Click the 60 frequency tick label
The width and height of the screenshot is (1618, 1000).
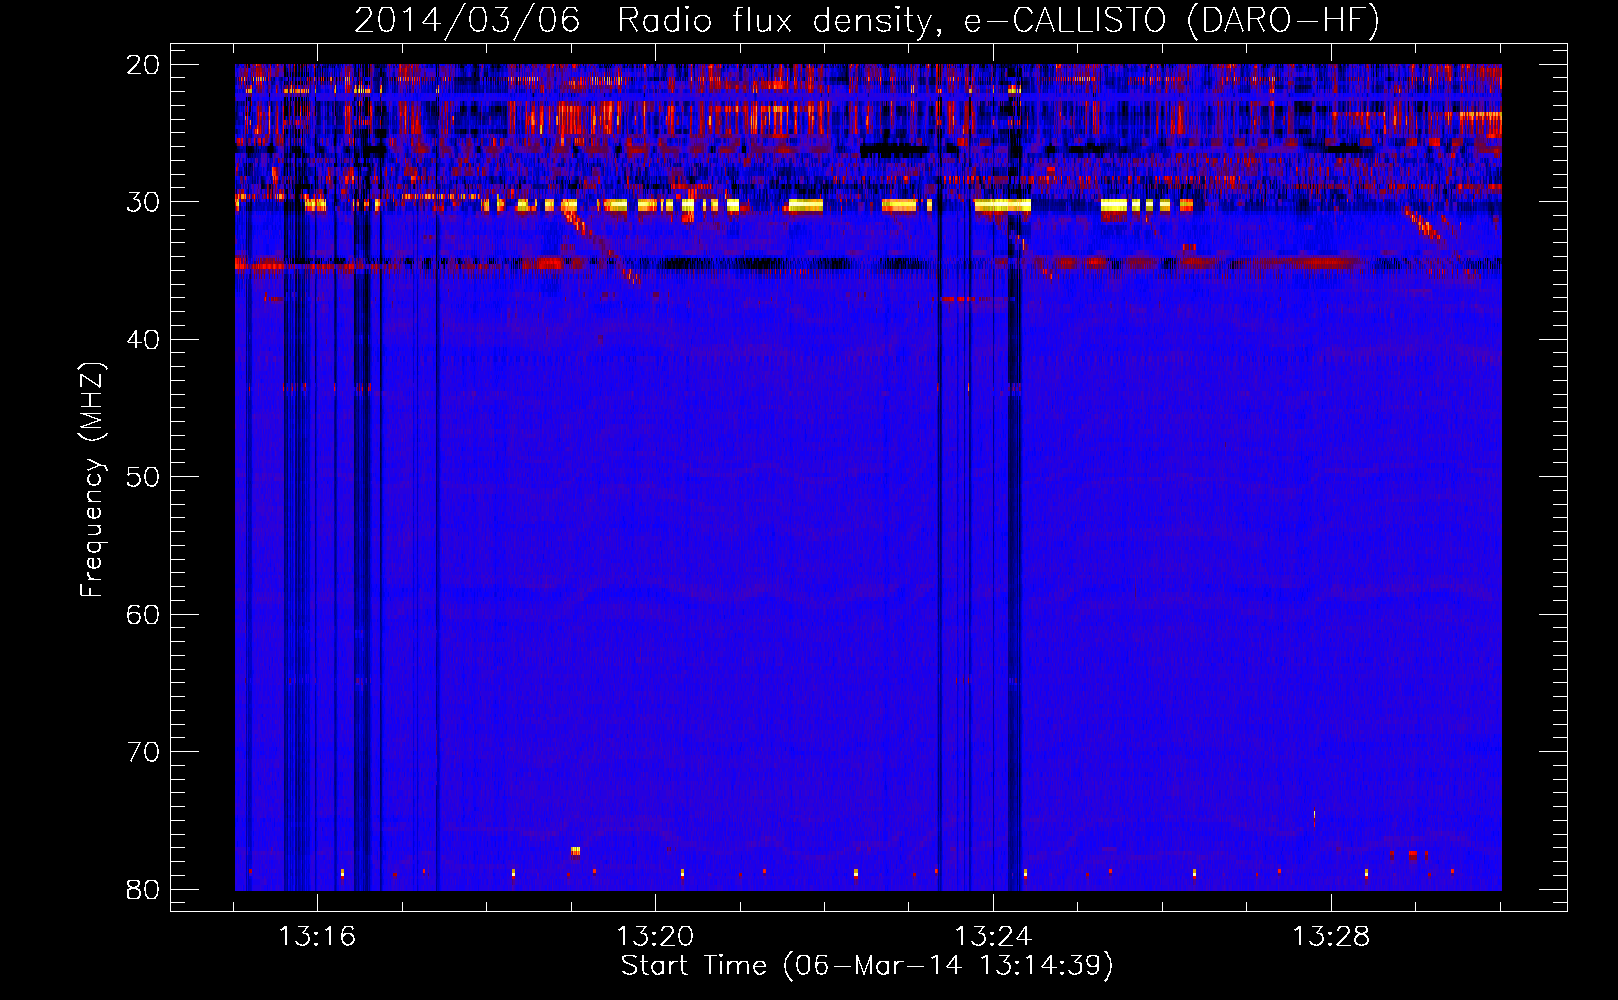(143, 614)
